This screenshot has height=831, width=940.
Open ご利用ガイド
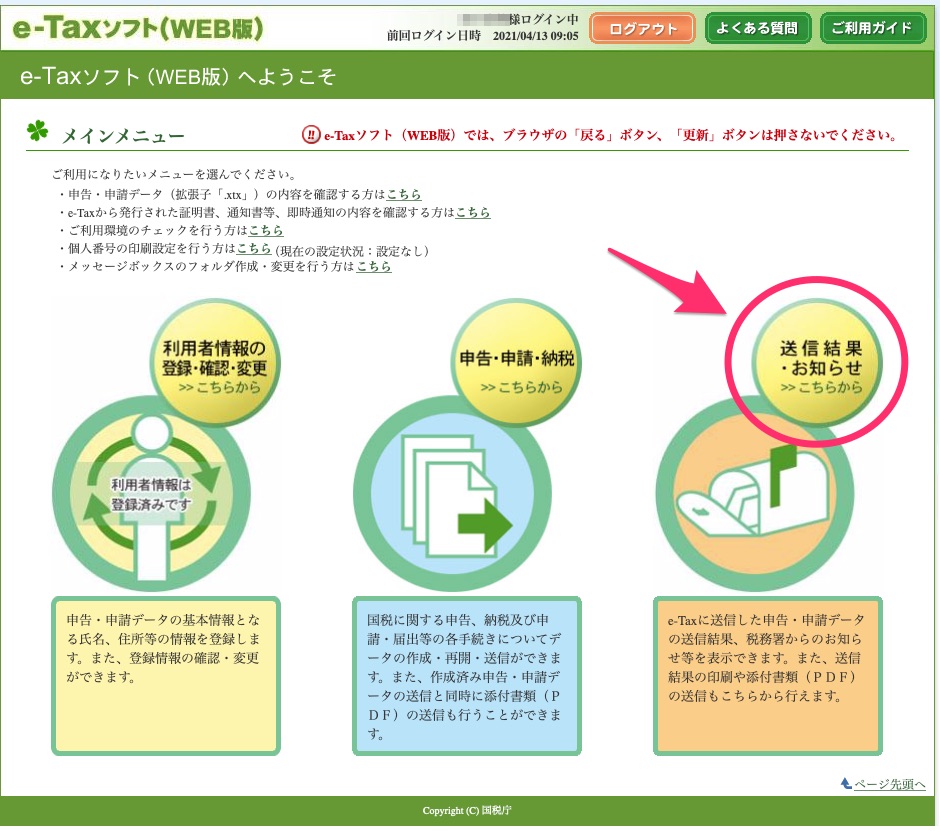tap(872, 28)
